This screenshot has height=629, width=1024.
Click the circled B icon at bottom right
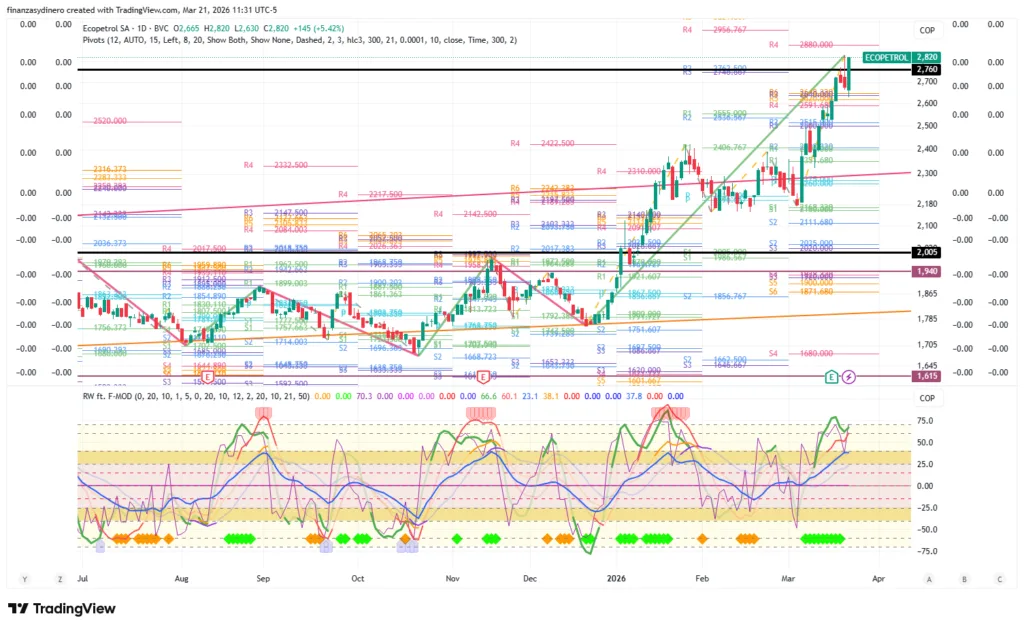(964, 579)
